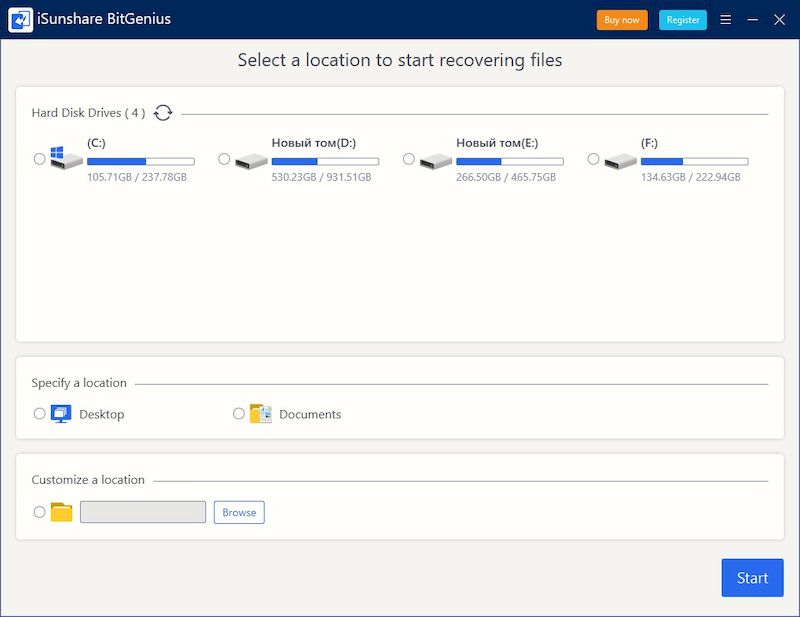Click the Desktop monitor icon
This screenshot has width=800, height=617.
pos(61,414)
